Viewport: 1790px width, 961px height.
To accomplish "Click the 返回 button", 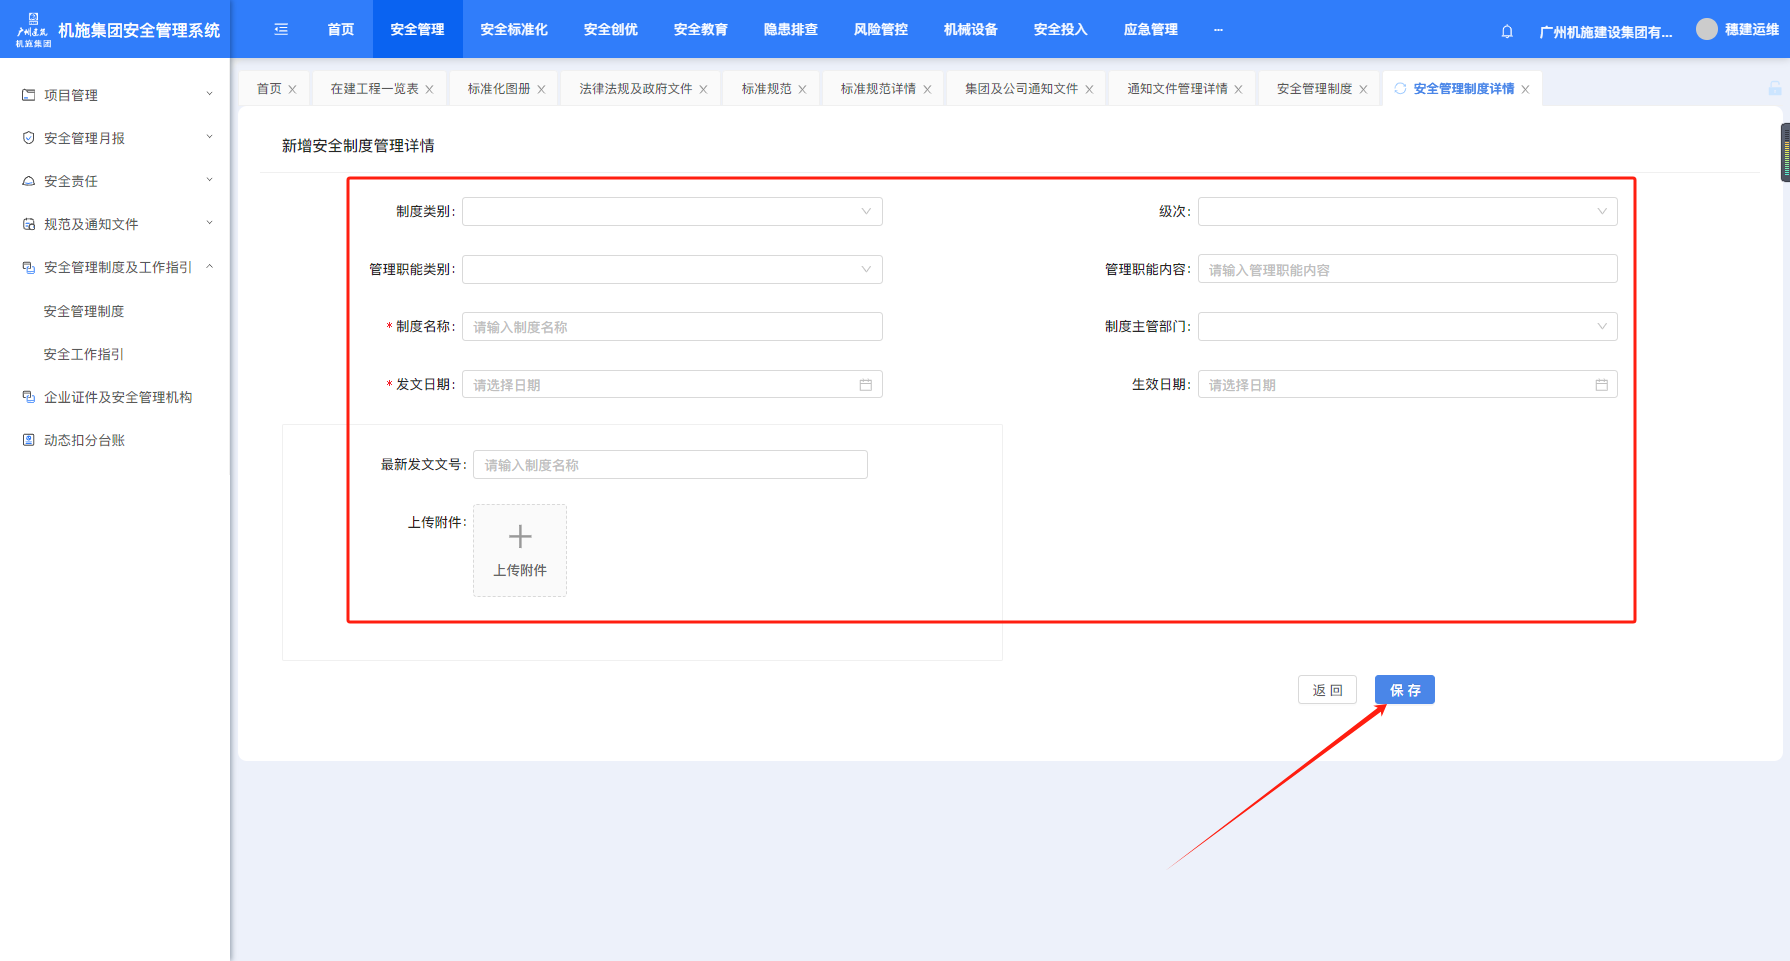I will [1327, 690].
